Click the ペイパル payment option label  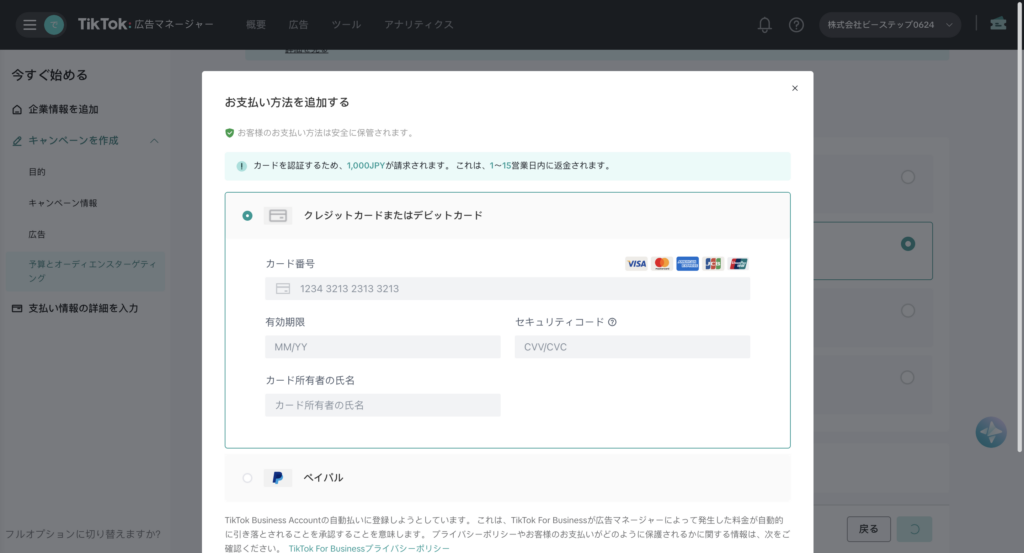323,478
